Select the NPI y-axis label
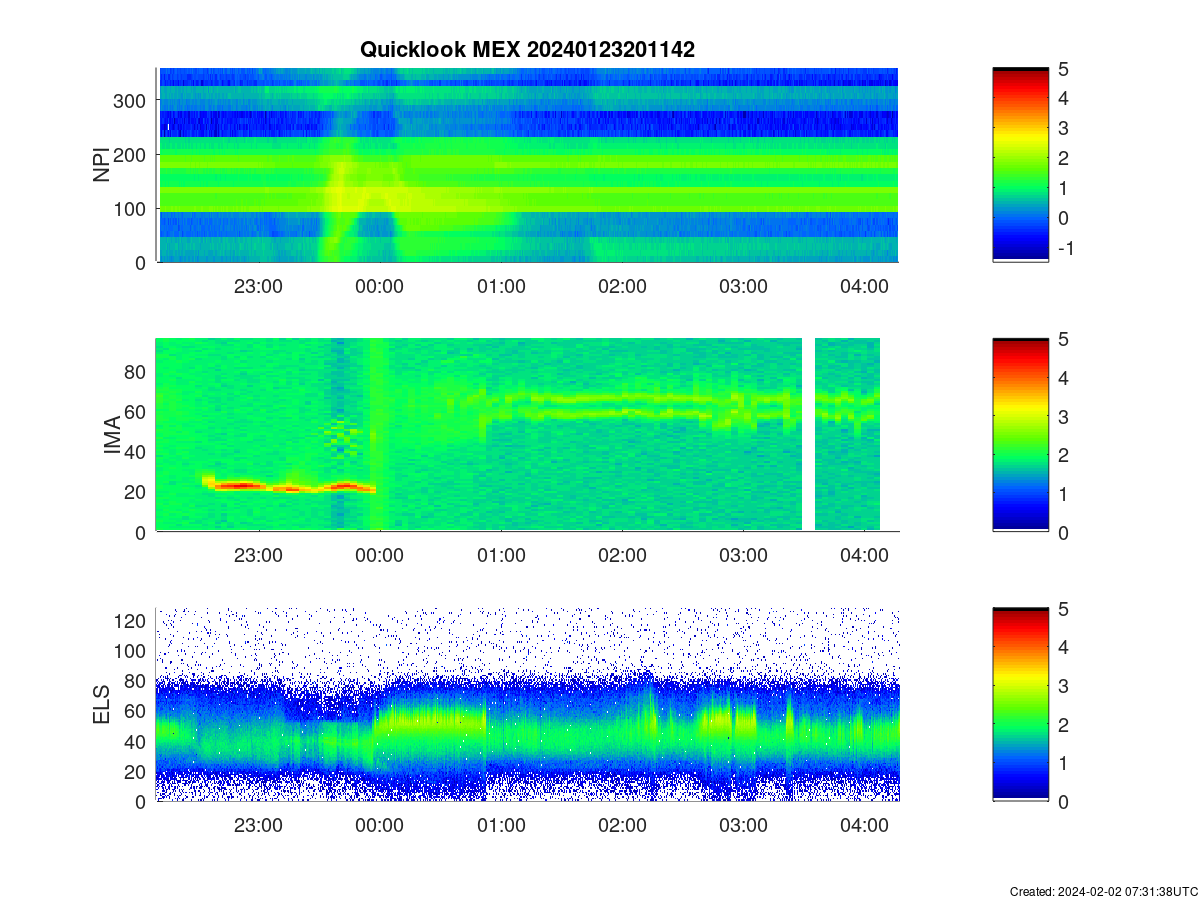1200x900 pixels. pyautogui.click(x=101, y=165)
